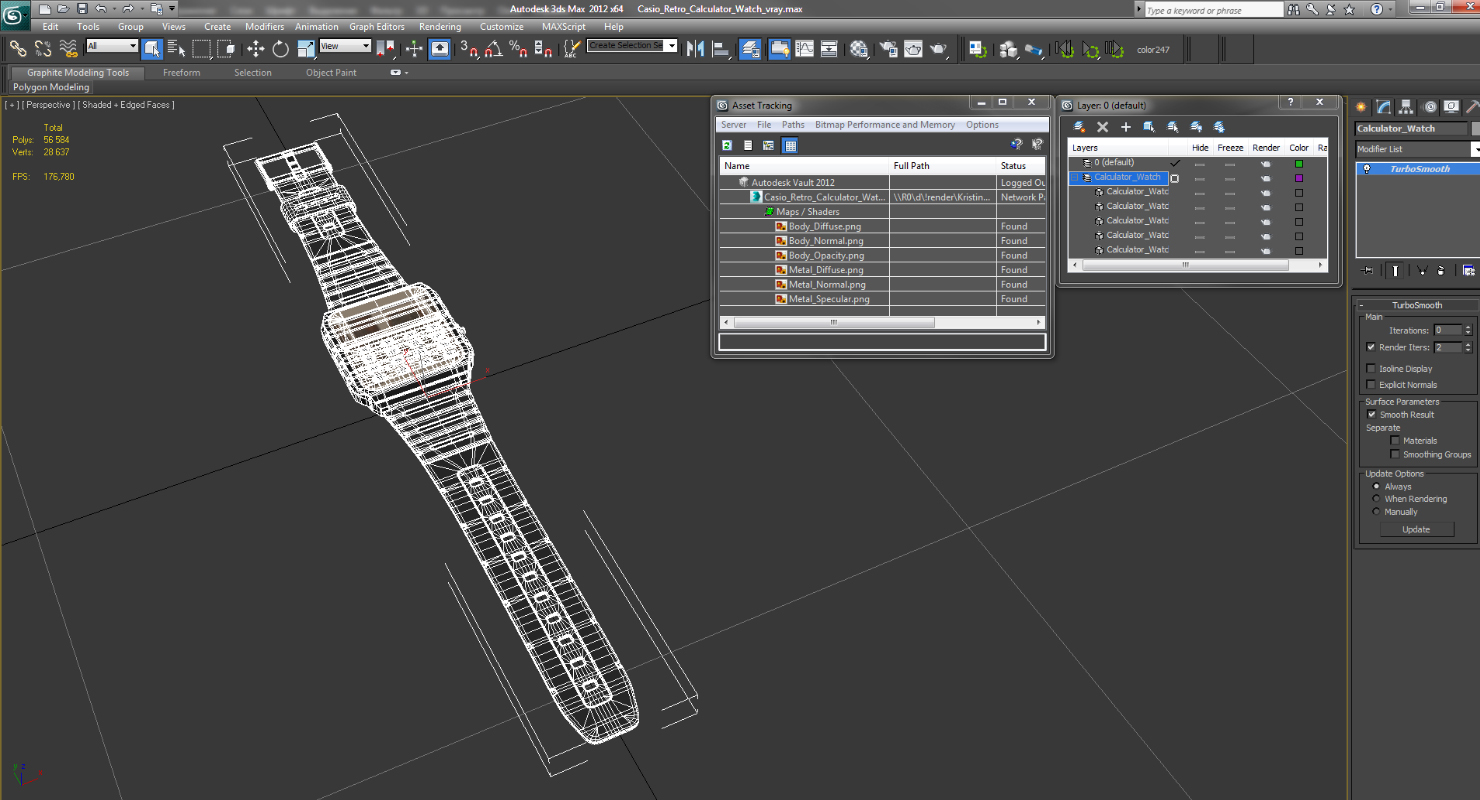The width and height of the screenshot is (1480, 800).
Task: Select the Always update radio button
Action: pyautogui.click(x=1376, y=486)
